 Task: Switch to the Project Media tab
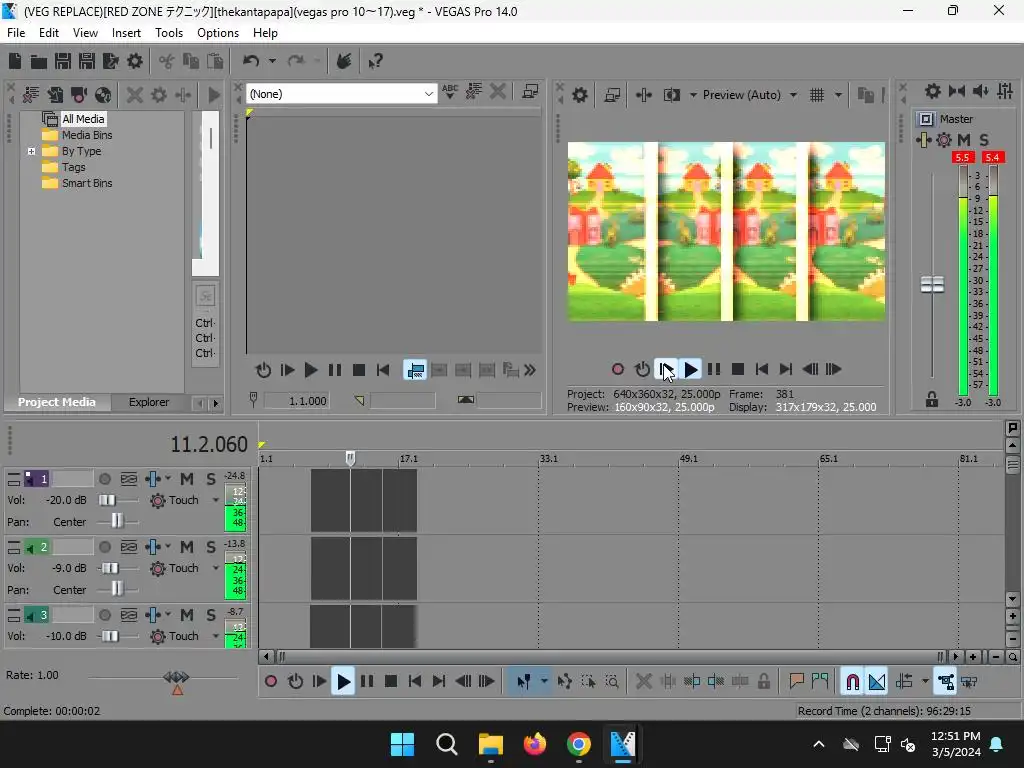57,402
